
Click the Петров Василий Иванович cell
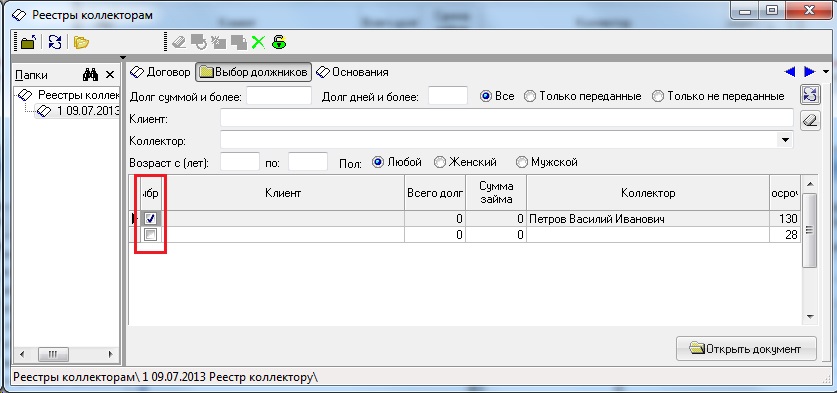(x=648, y=219)
